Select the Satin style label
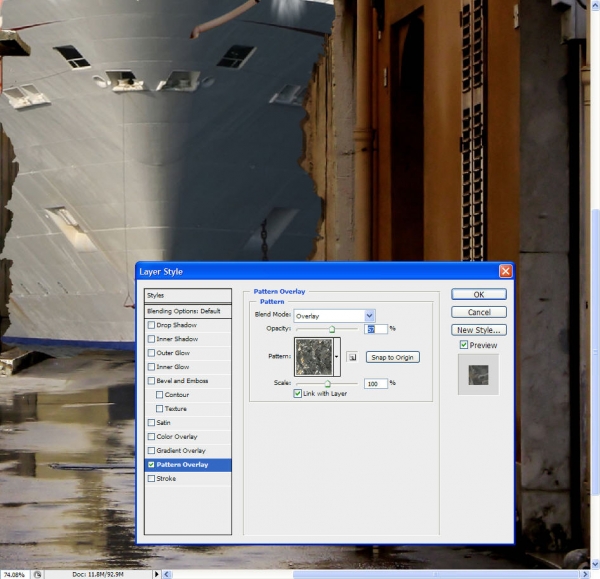This screenshot has width=600, height=579. pyautogui.click(x=163, y=422)
